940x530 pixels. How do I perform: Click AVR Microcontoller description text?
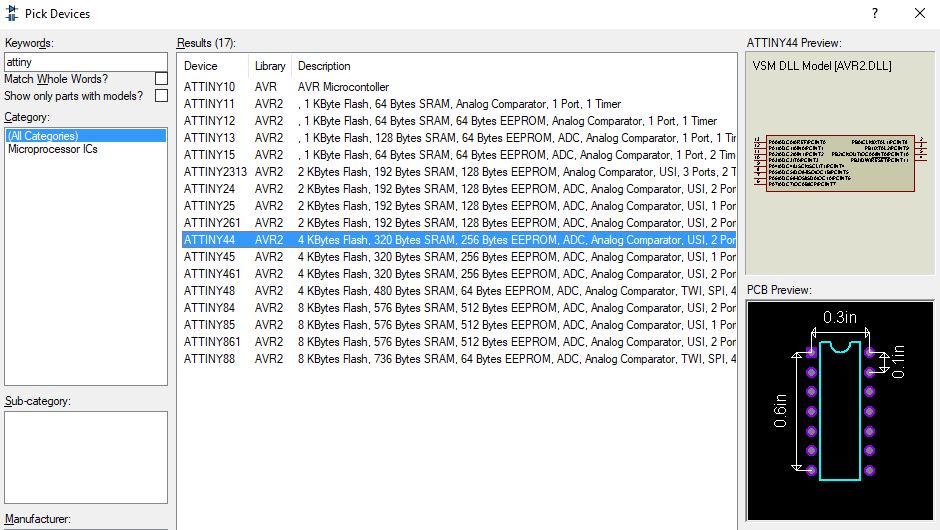(x=344, y=87)
